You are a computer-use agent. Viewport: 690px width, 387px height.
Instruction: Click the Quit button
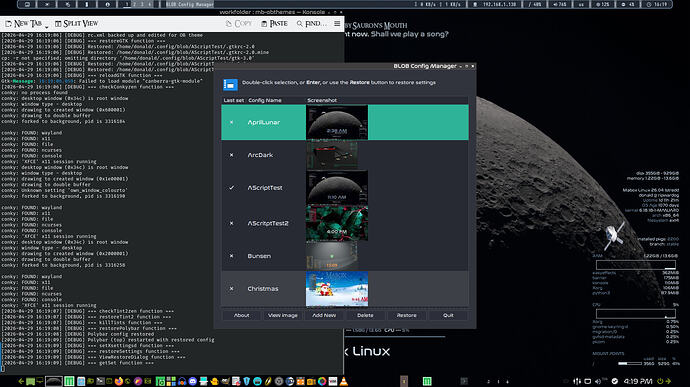pyautogui.click(x=448, y=315)
